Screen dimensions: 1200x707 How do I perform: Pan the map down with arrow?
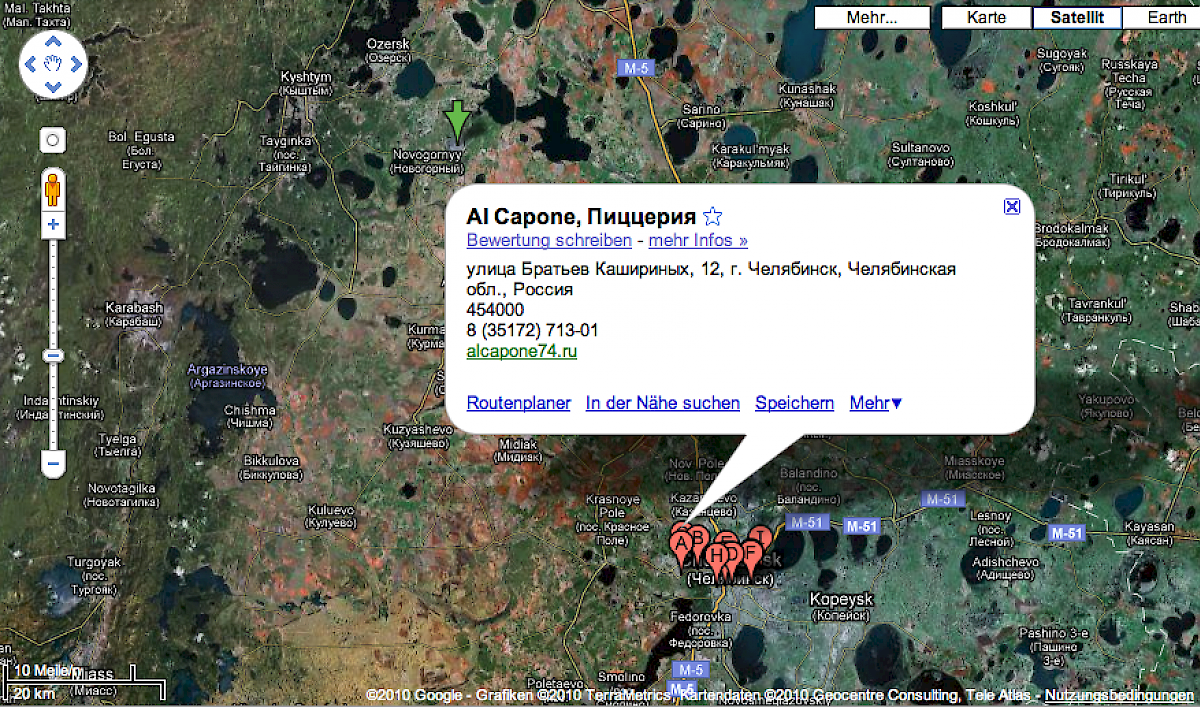[x=53, y=87]
